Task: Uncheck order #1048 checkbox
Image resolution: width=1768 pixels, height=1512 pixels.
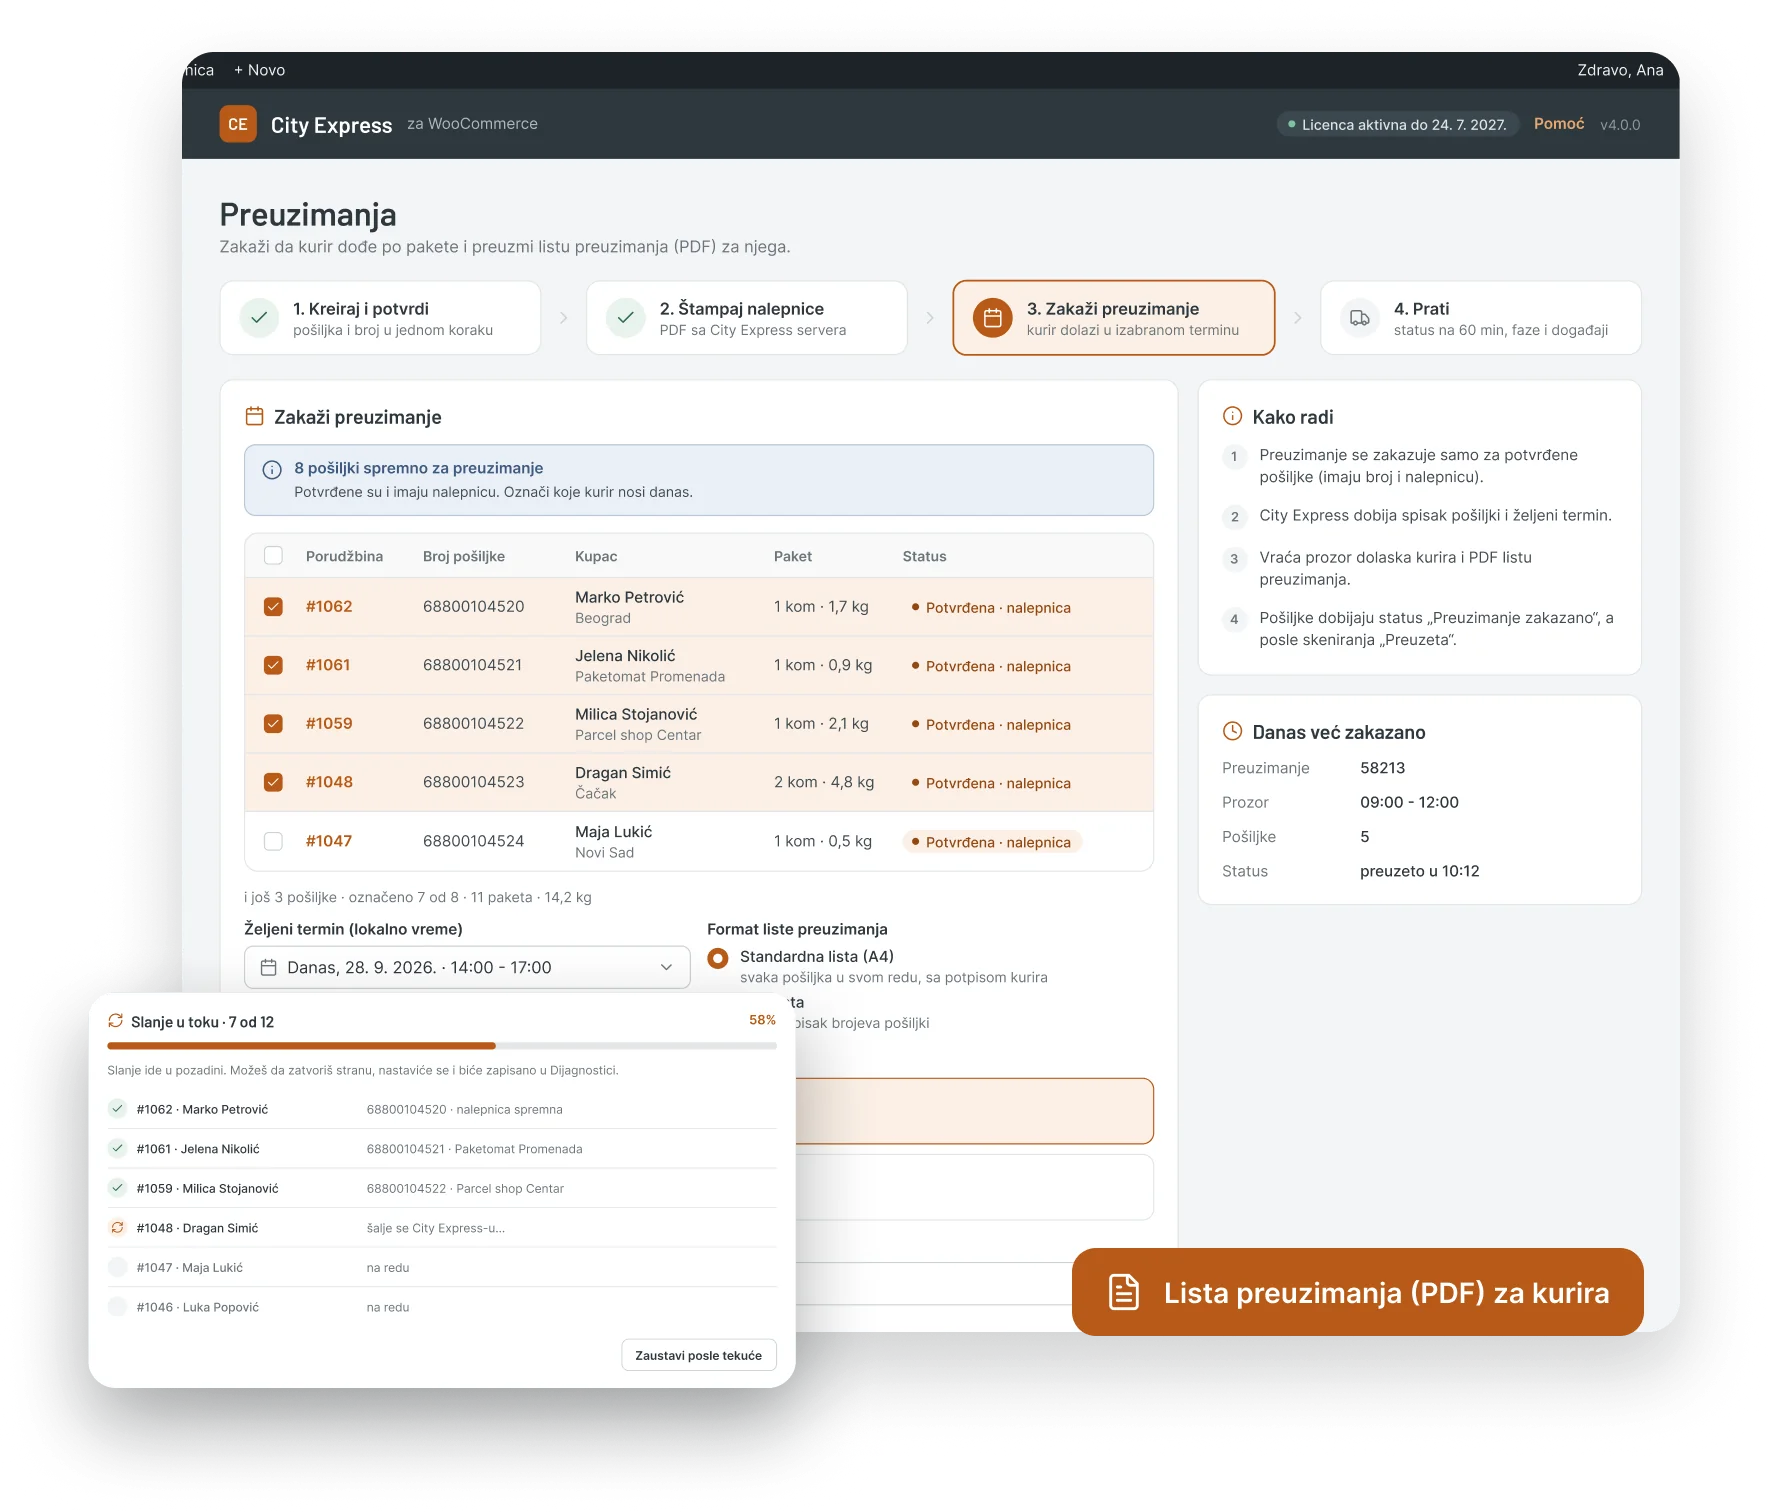Action: pos(273,782)
